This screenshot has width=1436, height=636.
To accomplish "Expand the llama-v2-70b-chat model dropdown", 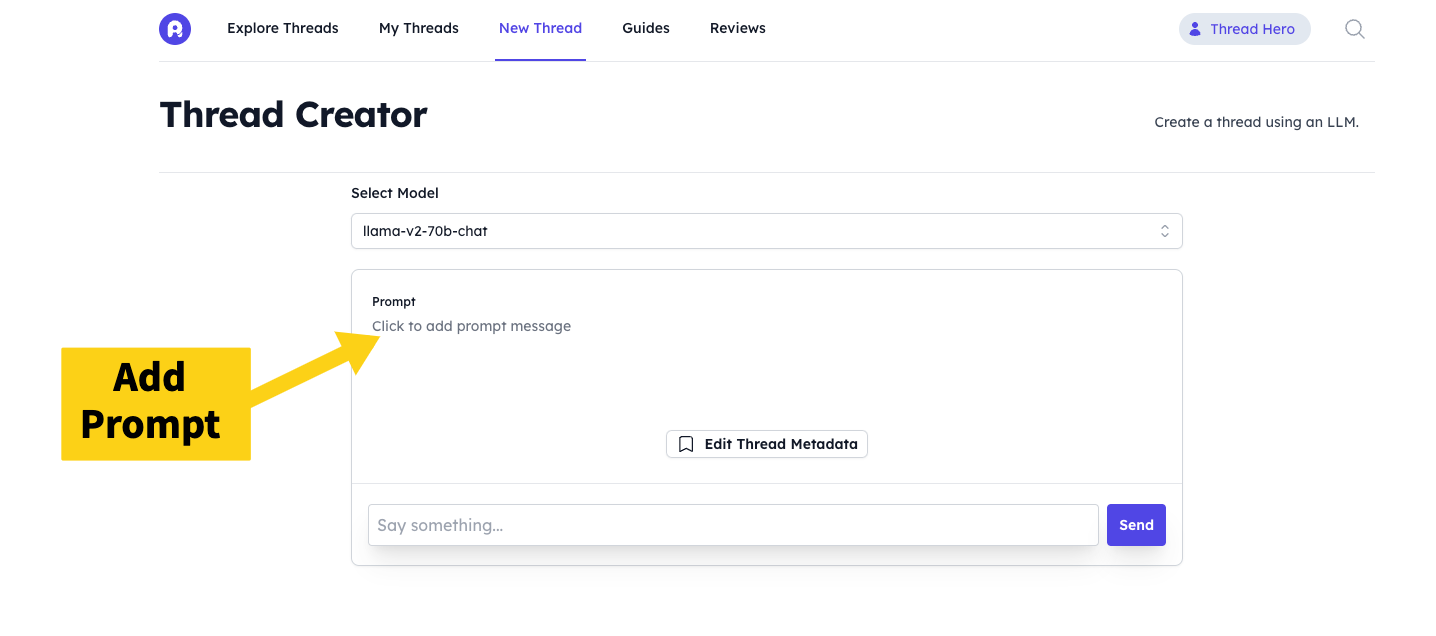I will tap(765, 231).
